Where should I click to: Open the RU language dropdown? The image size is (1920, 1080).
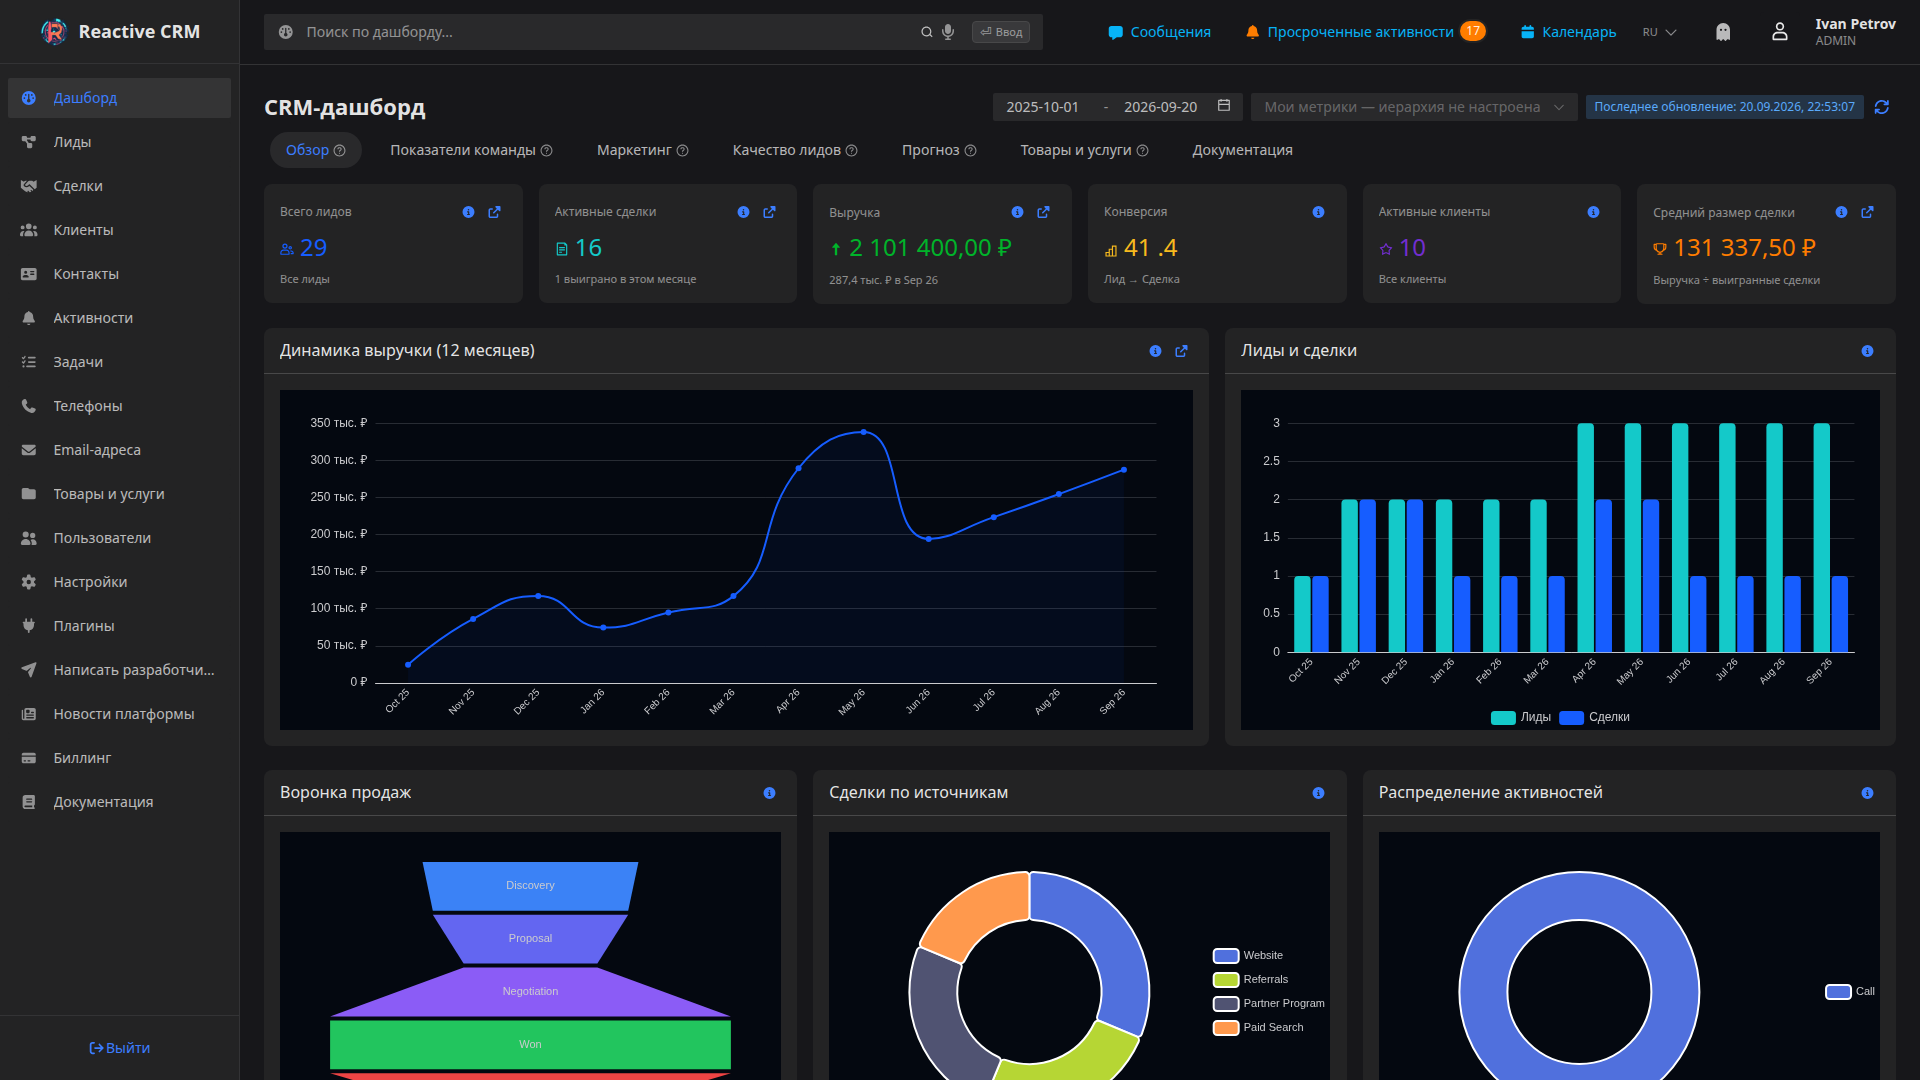click(x=1659, y=32)
